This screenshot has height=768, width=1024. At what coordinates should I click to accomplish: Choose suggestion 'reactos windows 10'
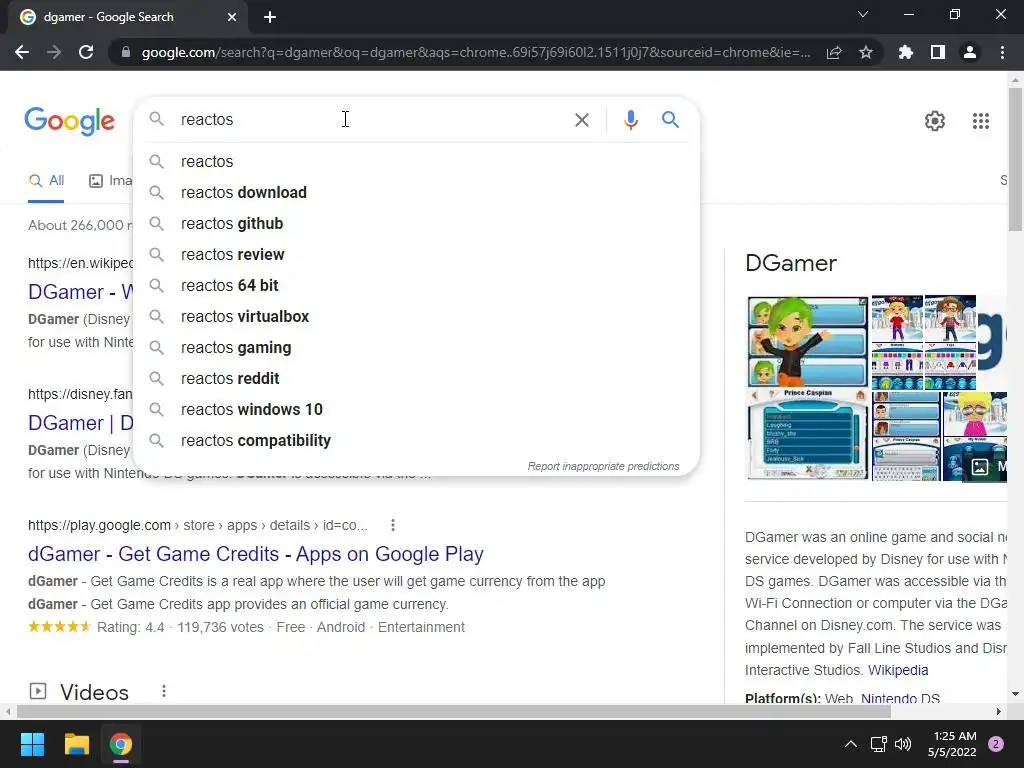[x=417, y=409]
